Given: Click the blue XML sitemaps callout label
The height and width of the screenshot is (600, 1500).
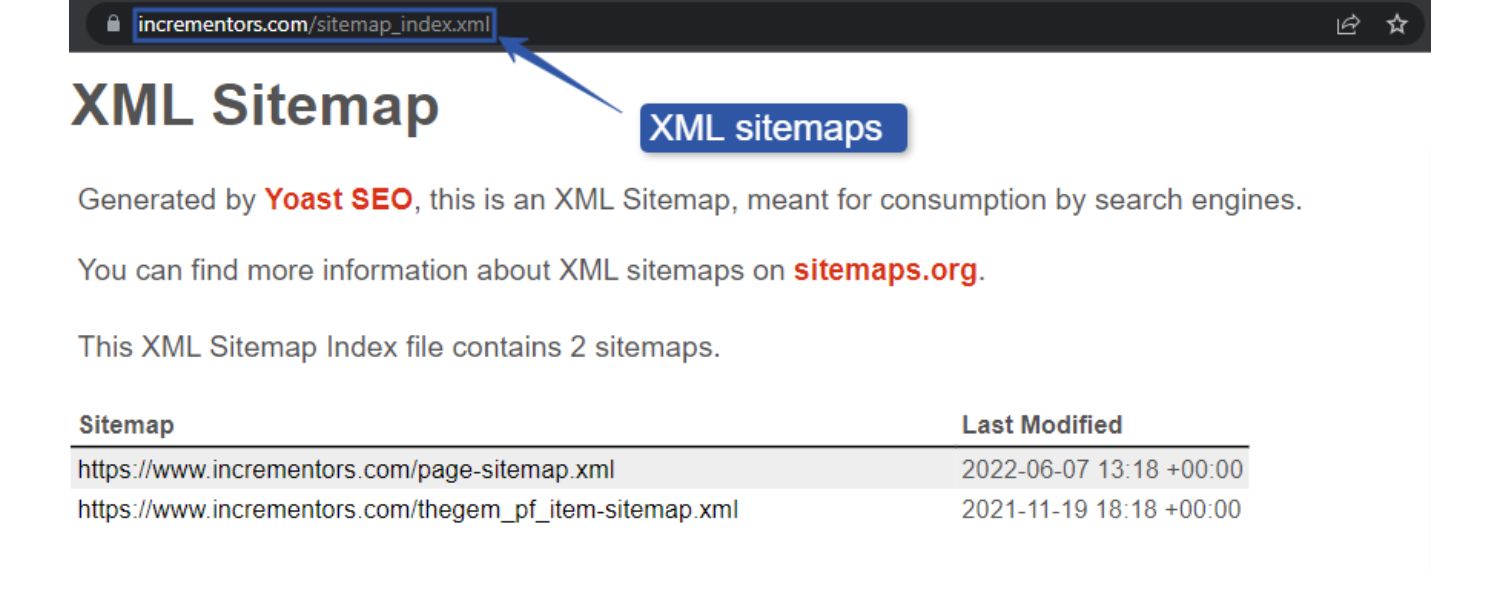Looking at the screenshot, I should 776,127.
